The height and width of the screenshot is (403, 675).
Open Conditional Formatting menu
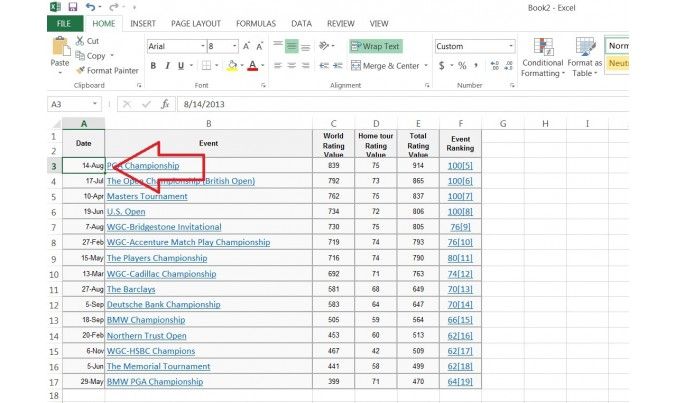542,57
